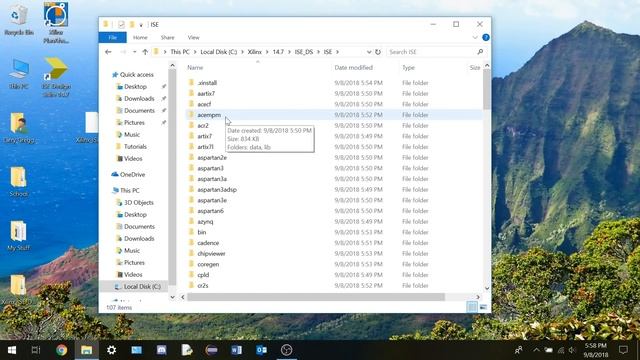This screenshot has height=360, width=640.
Task: Refresh the ISE folder view
Action: click(x=378, y=52)
